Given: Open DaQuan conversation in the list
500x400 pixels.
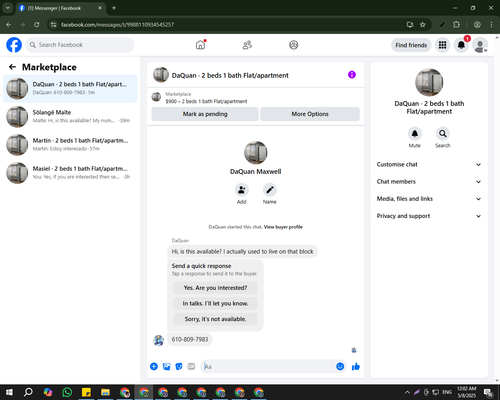Looking at the screenshot, I should pyautogui.click(x=70, y=89).
